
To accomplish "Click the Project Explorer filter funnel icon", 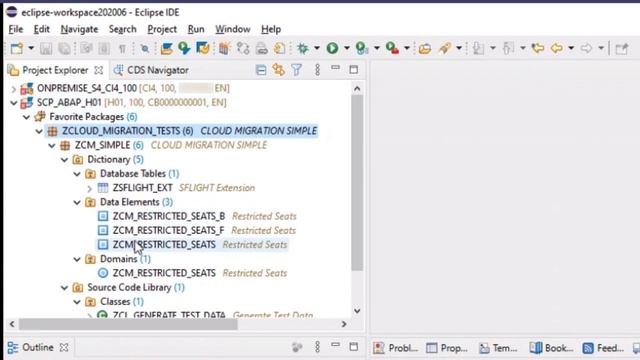I will [297, 70].
